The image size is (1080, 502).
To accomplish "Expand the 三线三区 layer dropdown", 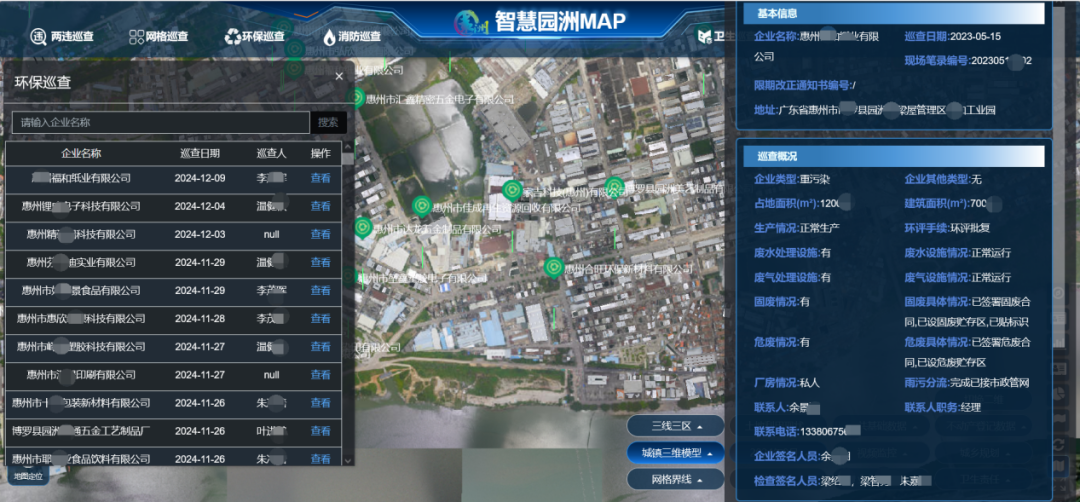I will [676, 426].
